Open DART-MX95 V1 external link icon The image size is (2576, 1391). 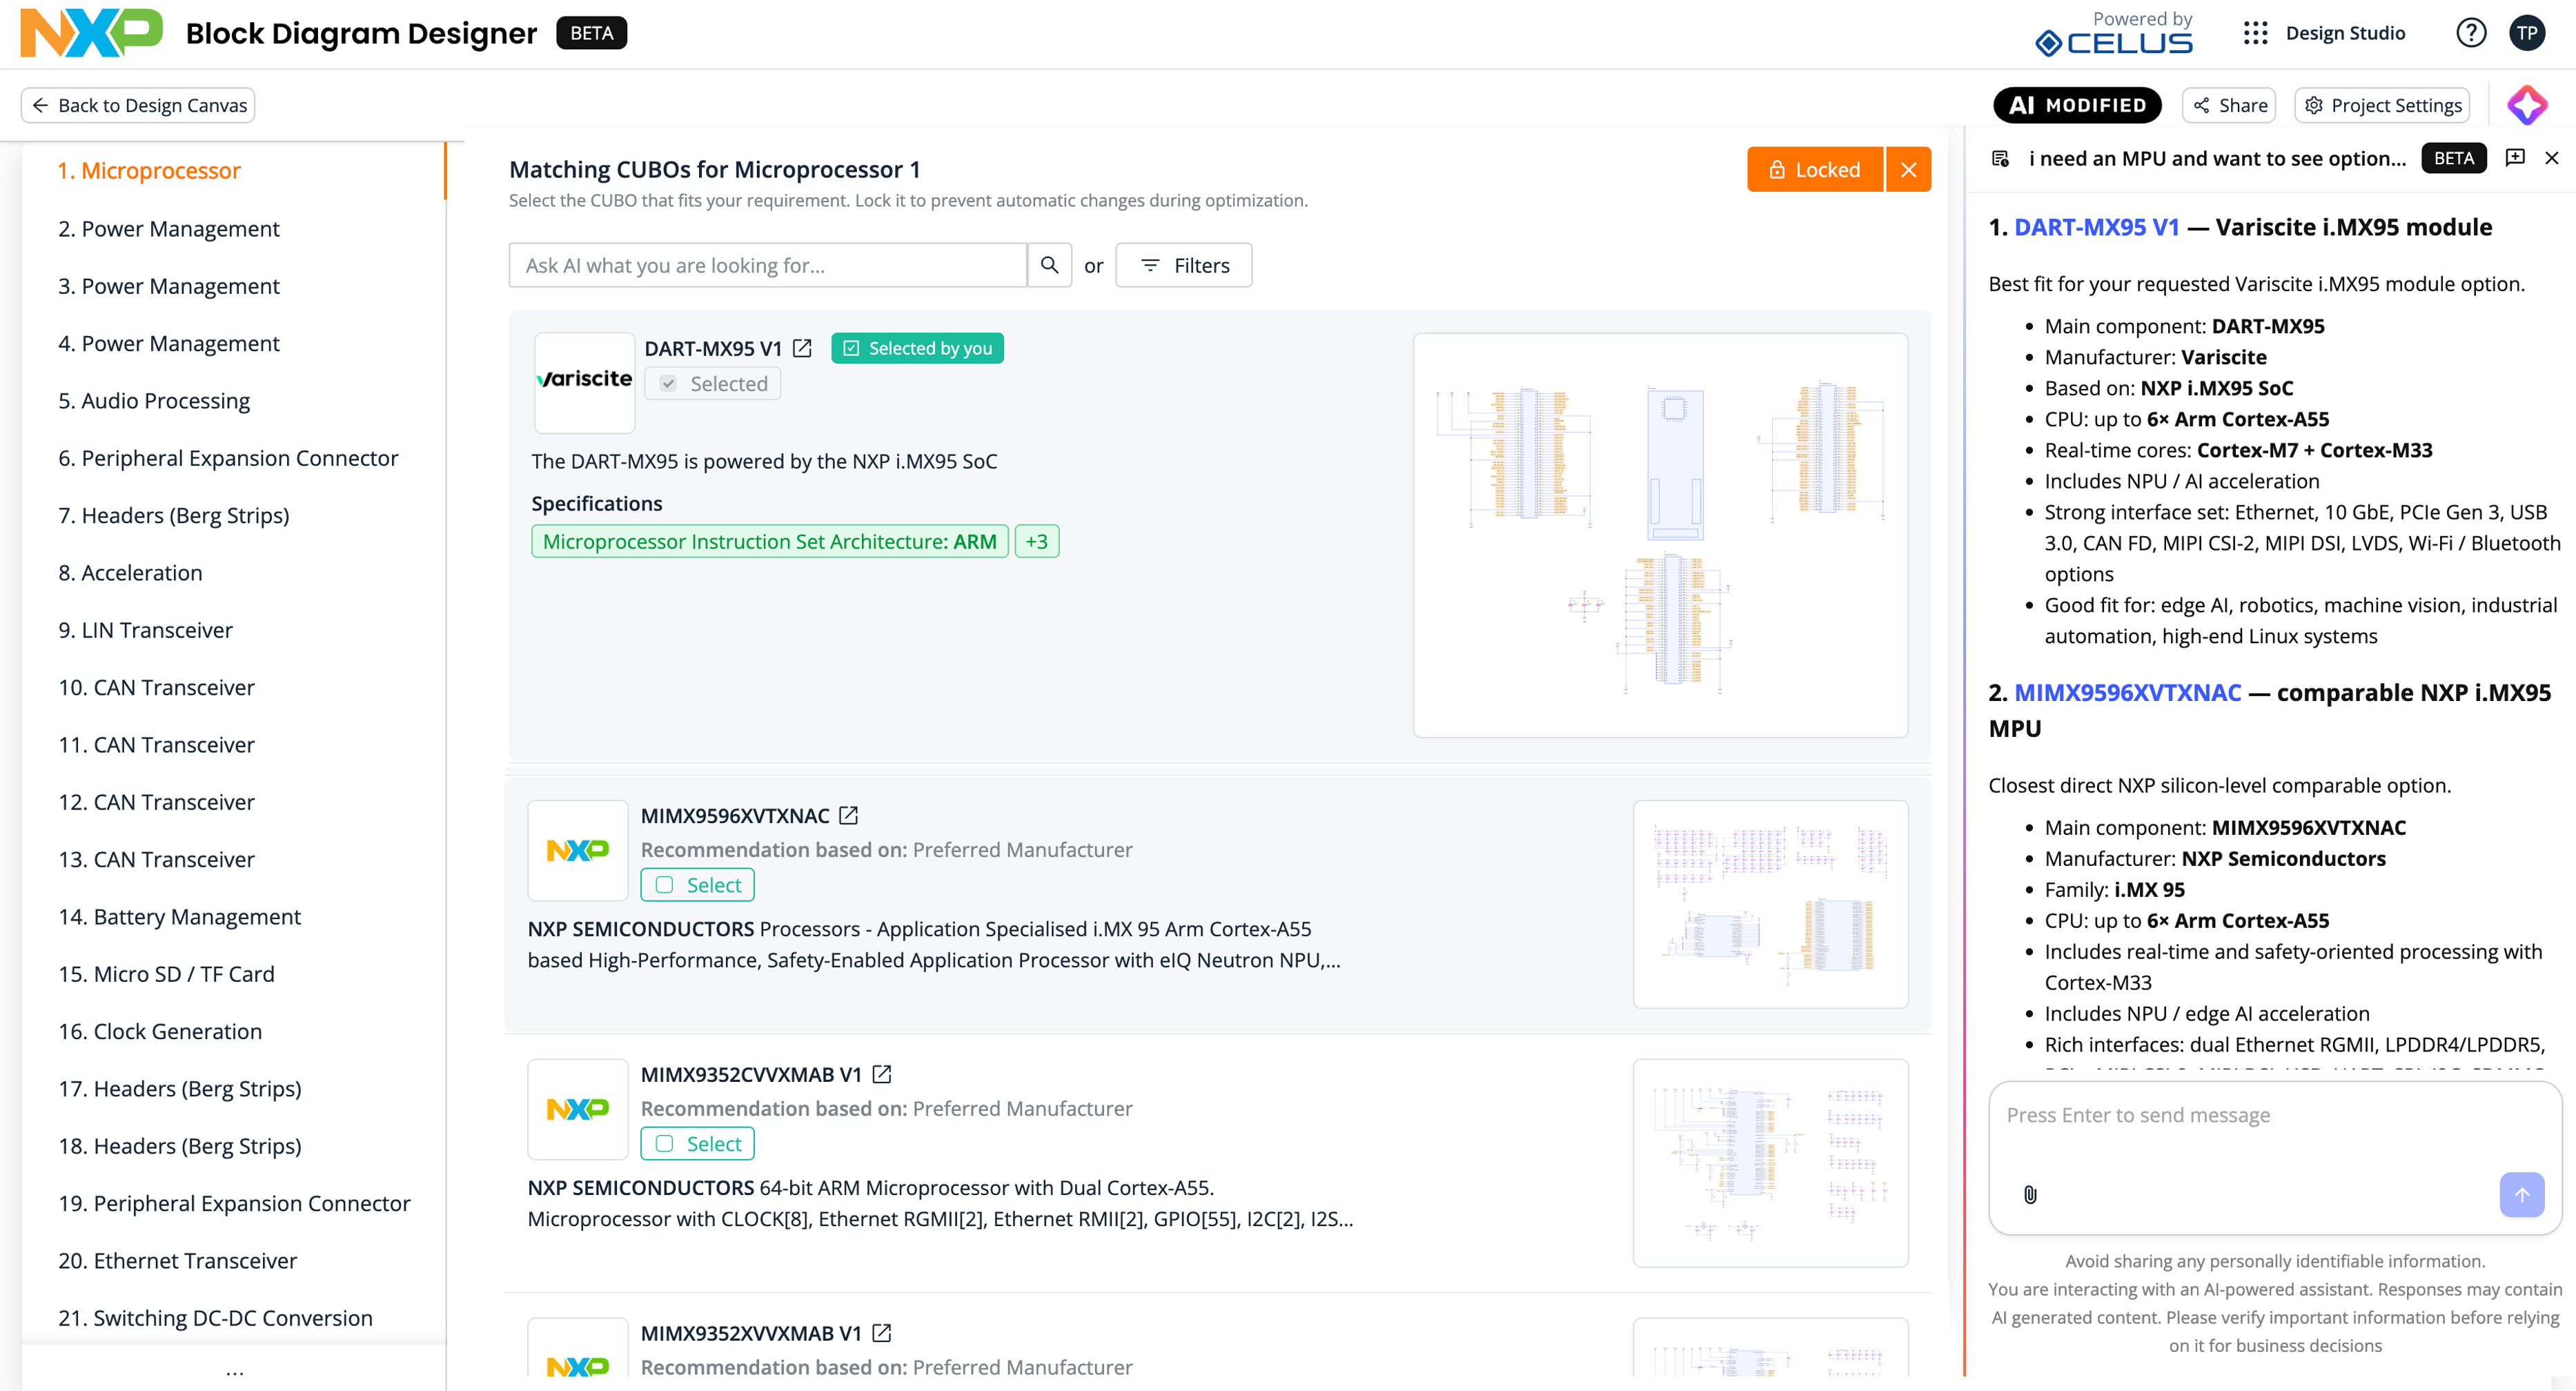click(802, 348)
